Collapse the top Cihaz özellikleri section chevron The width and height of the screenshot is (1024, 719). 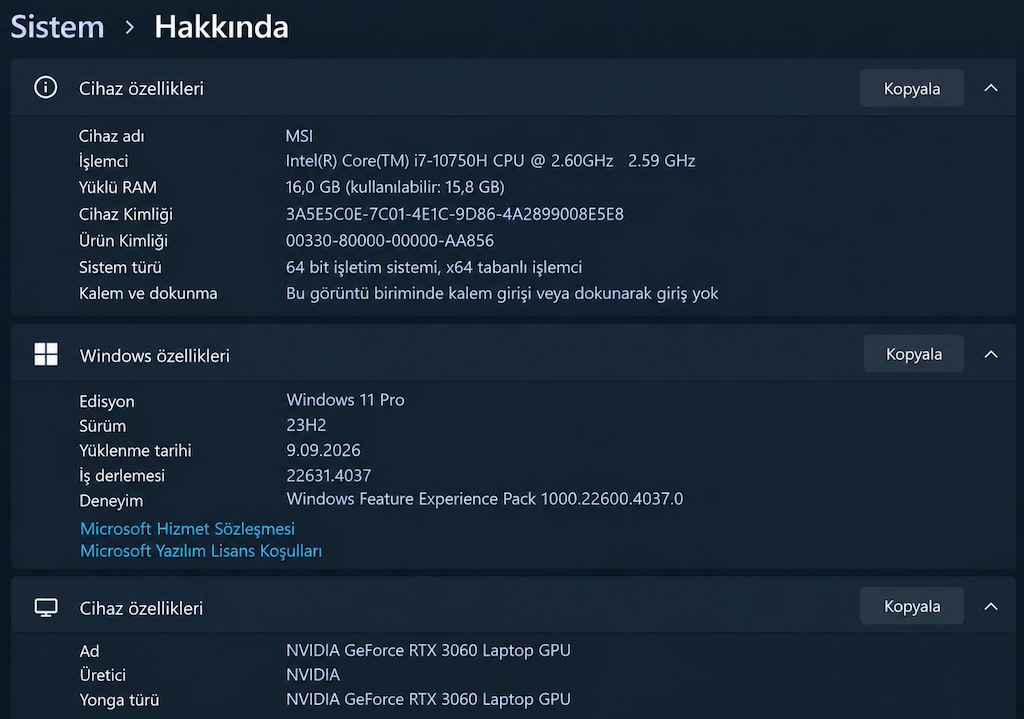(x=991, y=88)
